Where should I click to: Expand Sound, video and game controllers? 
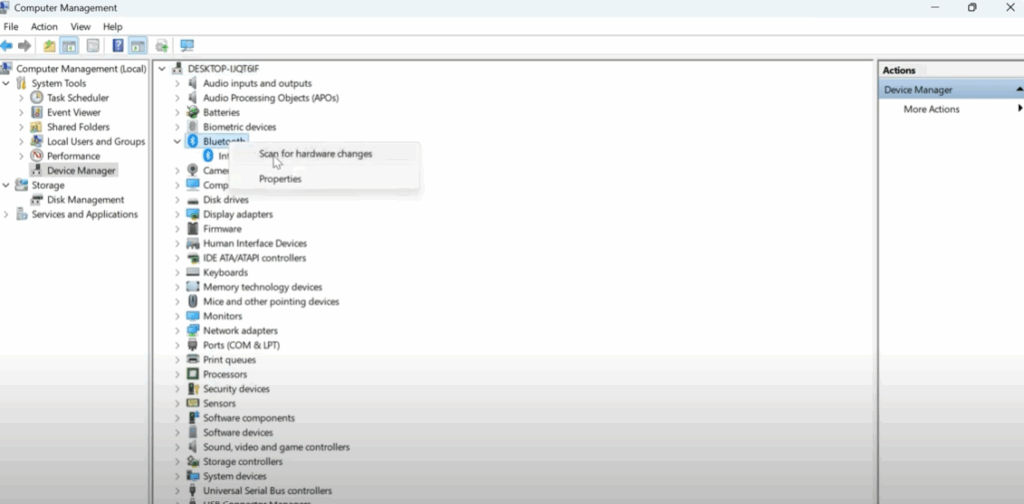click(177, 447)
